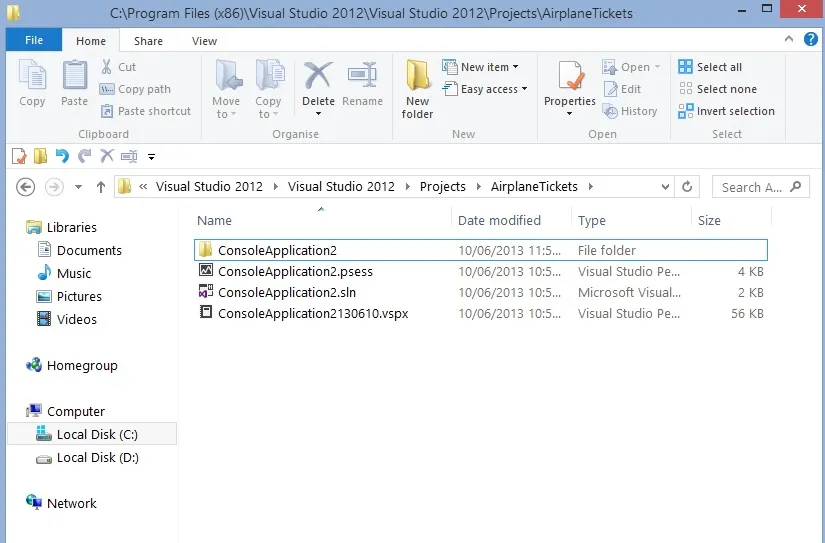Switch to the Home ribbon tab
The height and width of the screenshot is (543, 825).
(90, 41)
